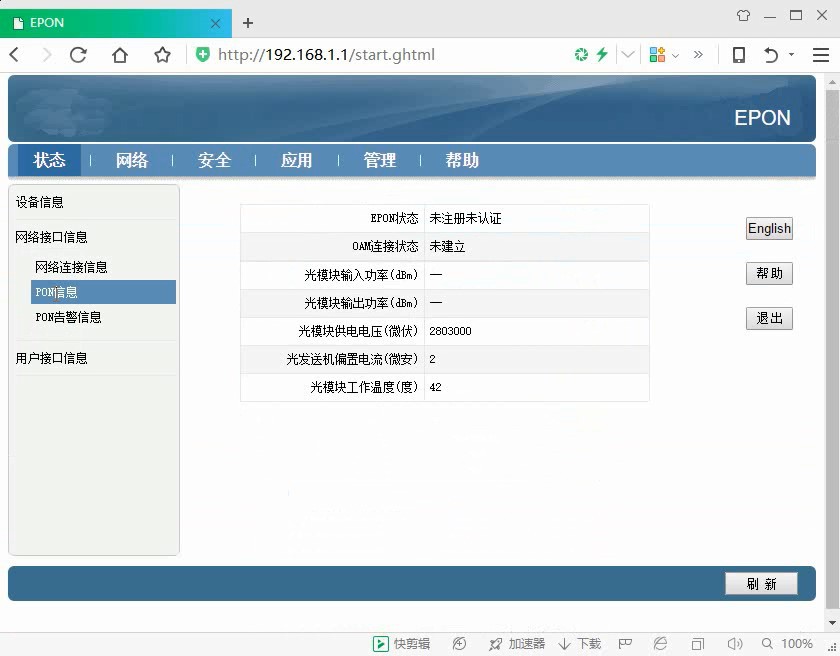This screenshot has height=656, width=840.
Task: Click the green shield security icon
Action: [202, 55]
